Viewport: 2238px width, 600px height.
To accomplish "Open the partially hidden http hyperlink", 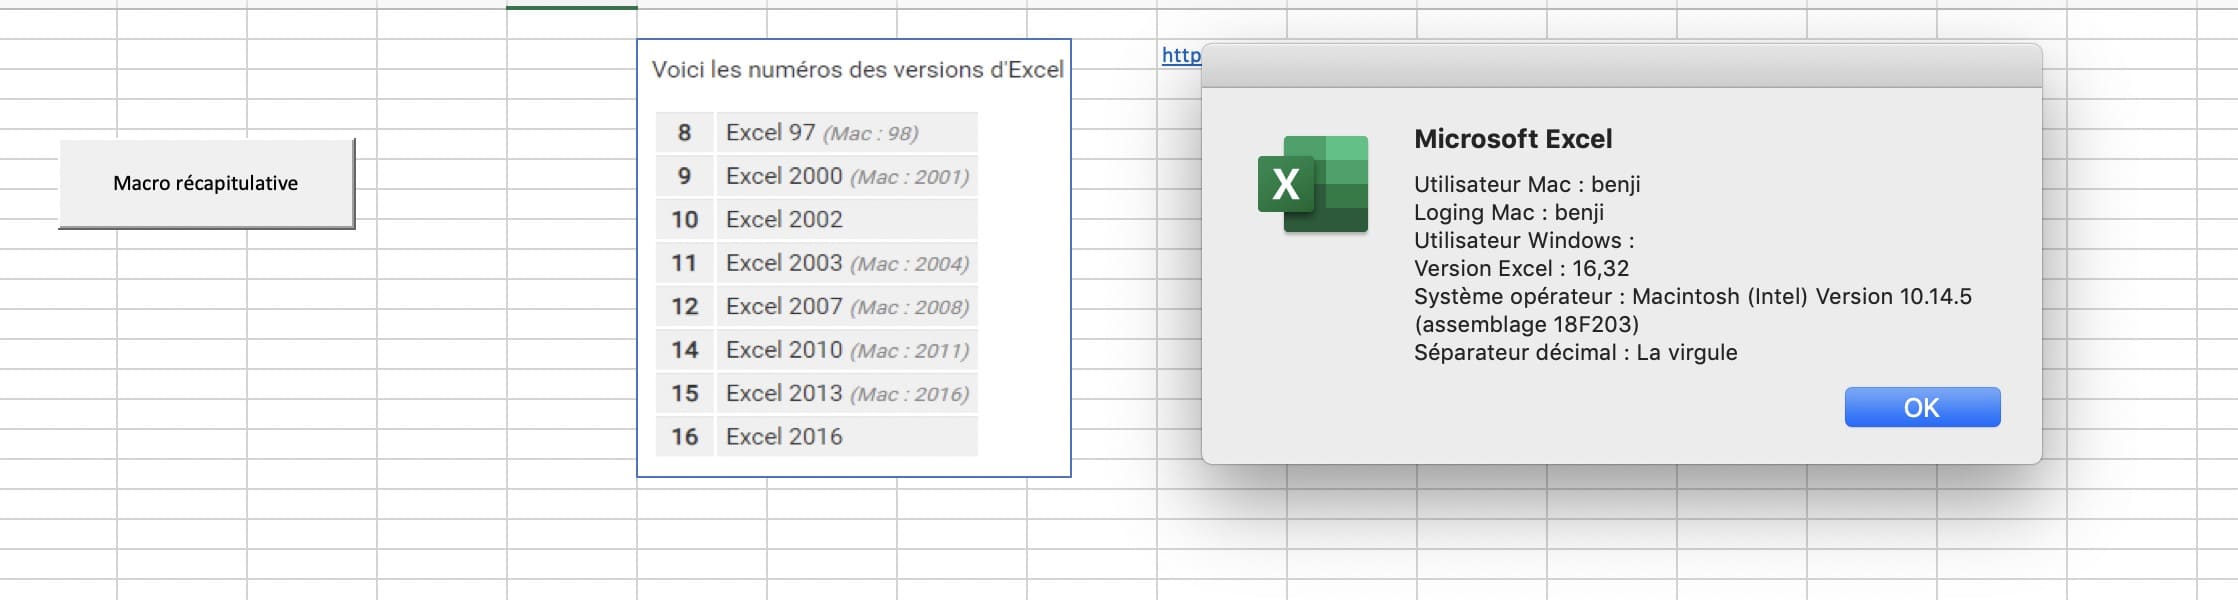I will pos(1180,56).
